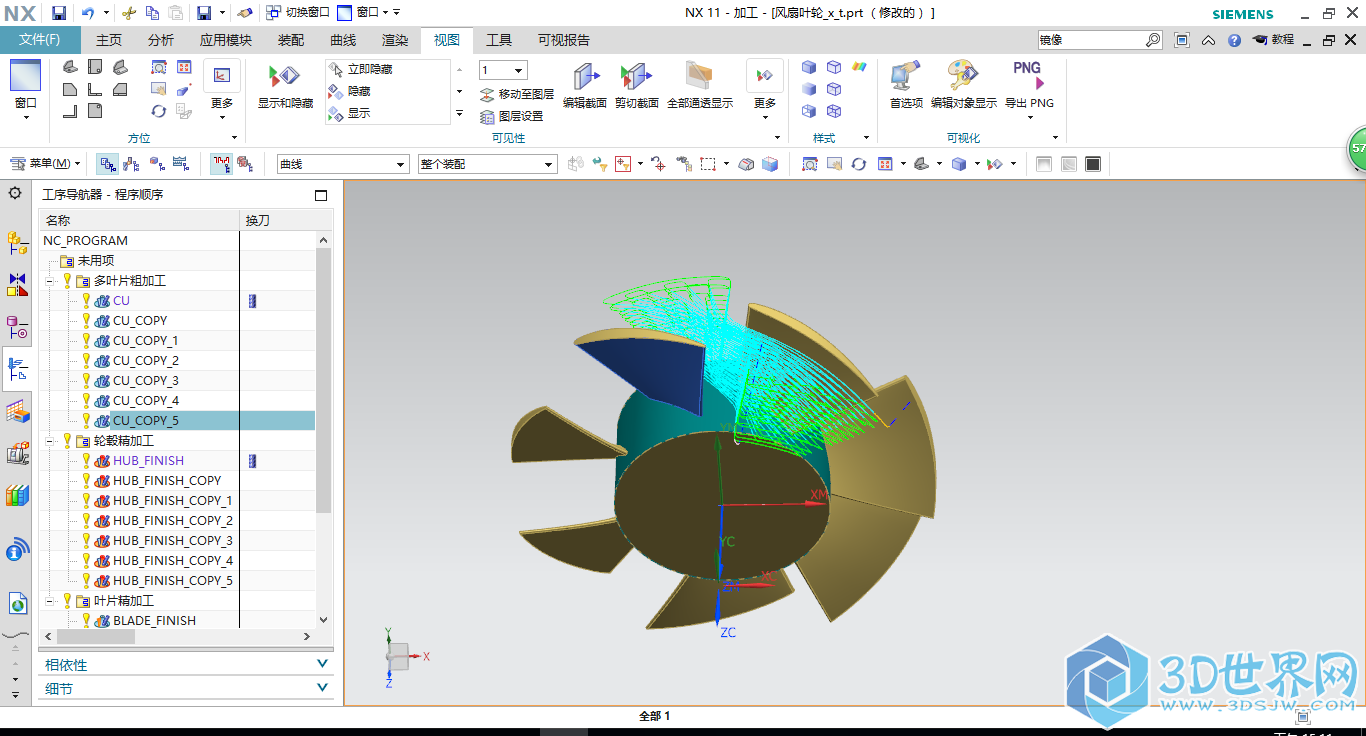Click the Export PNG (导出 PNG) icon
The height and width of the screenshot is (736, 1366).
coord(1028,77)
